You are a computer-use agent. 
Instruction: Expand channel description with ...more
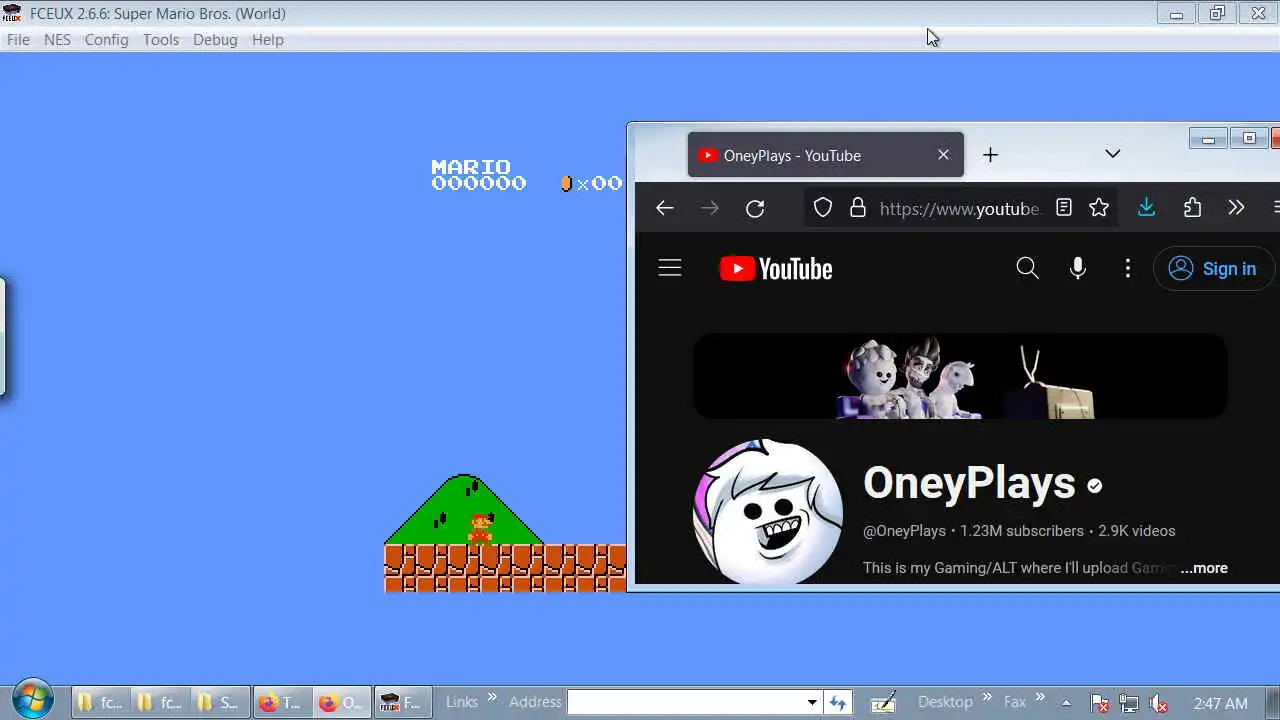(x=1204, y=568)
